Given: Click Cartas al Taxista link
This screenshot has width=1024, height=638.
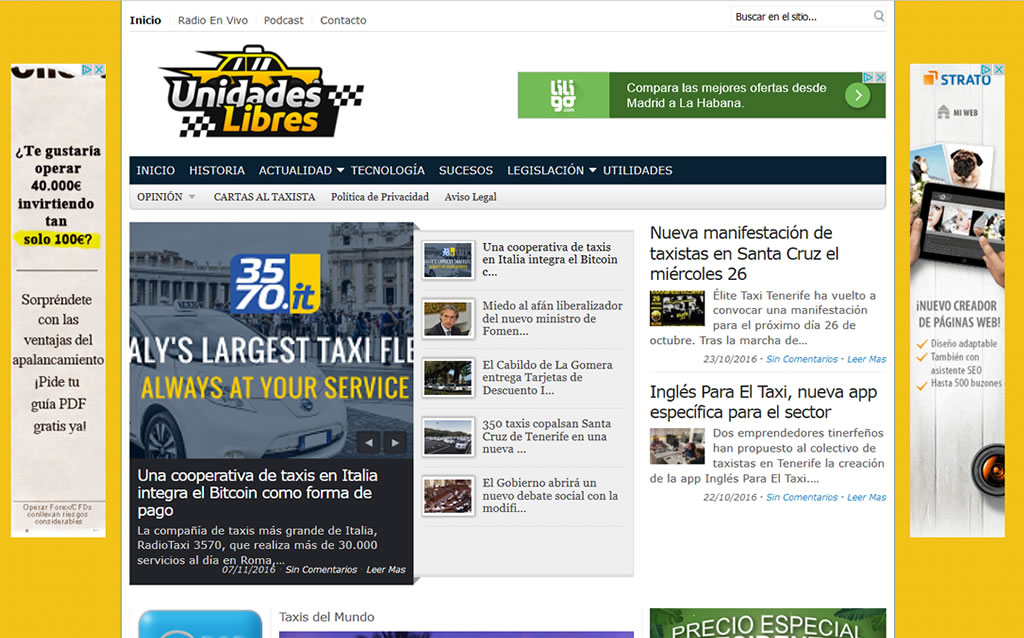Looking at the screenshot, I should click(x=264, y=197).
